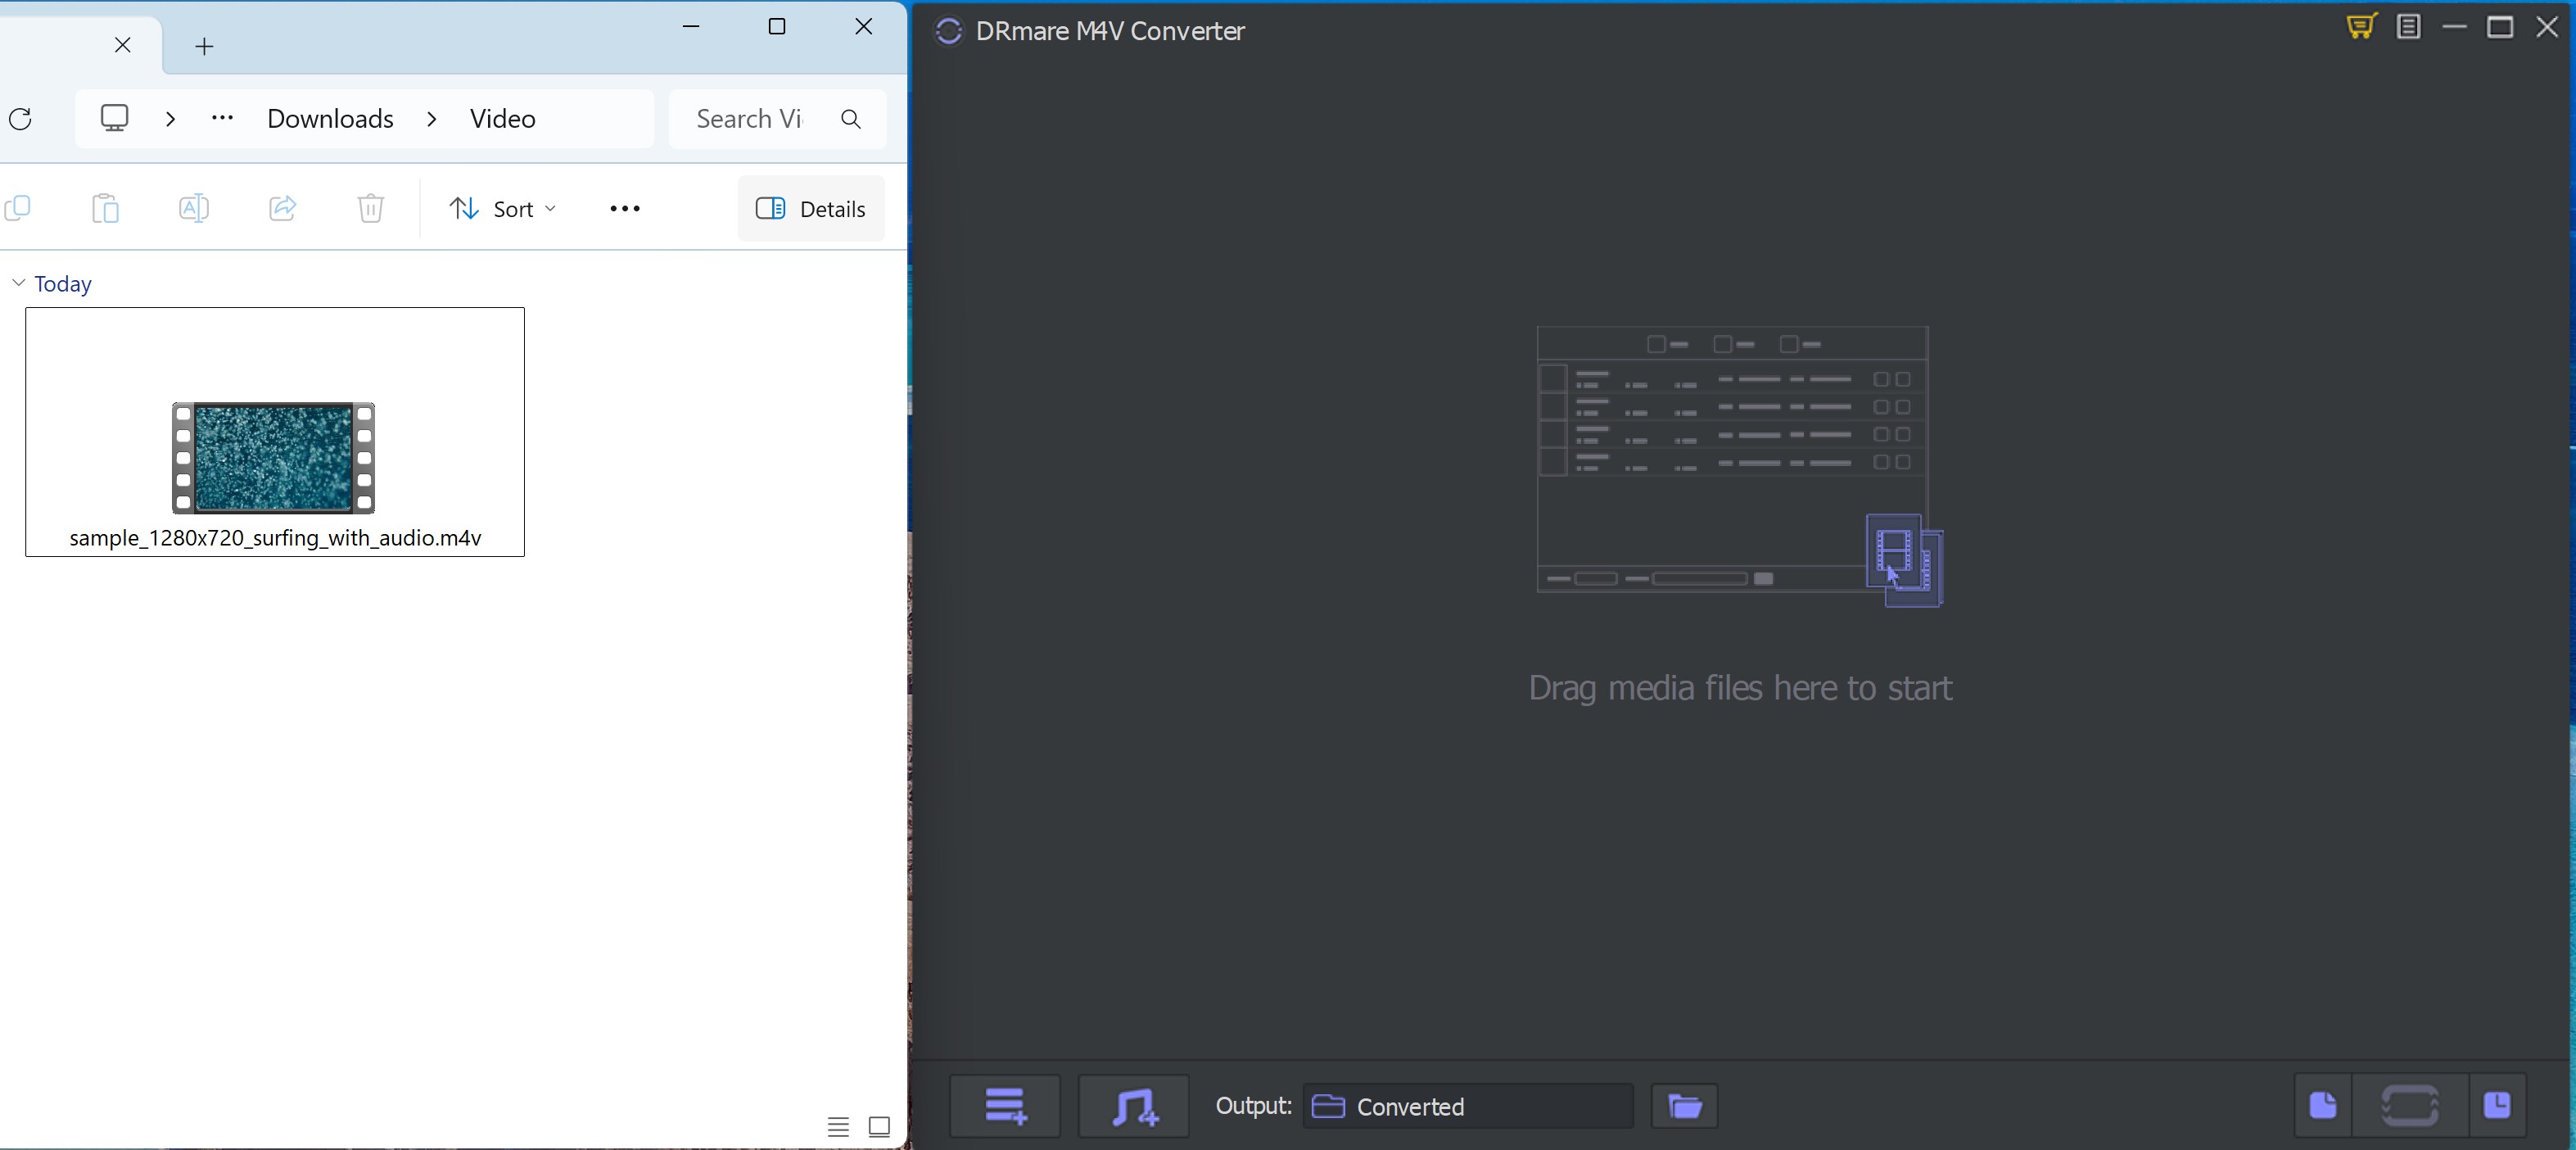Click the Share icon in the Explorer toolbar

tap(283, 208)
